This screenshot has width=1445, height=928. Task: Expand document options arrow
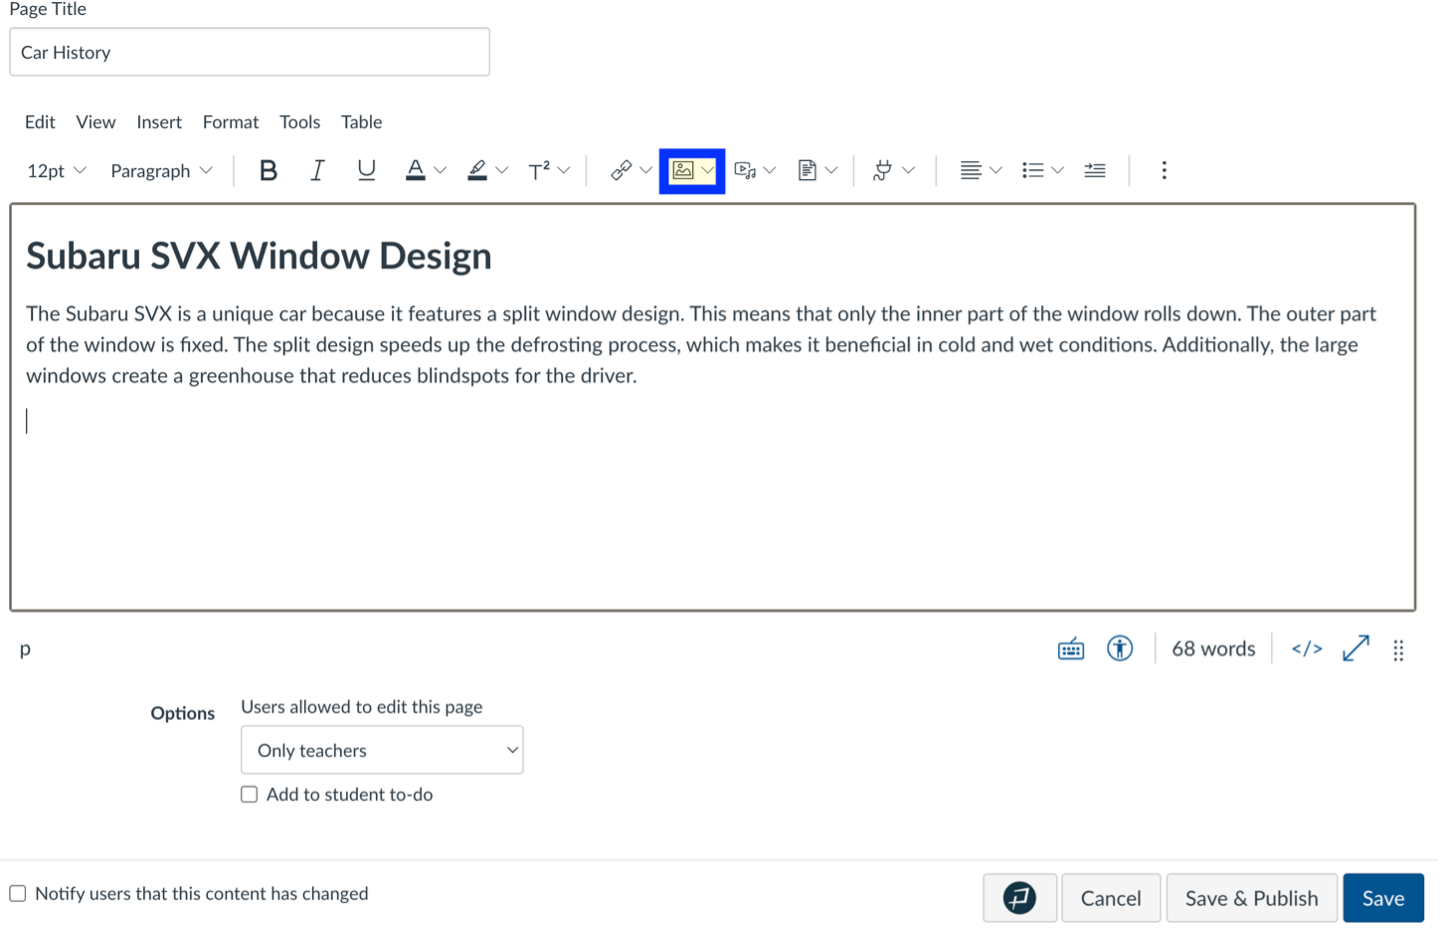(831, 171)
